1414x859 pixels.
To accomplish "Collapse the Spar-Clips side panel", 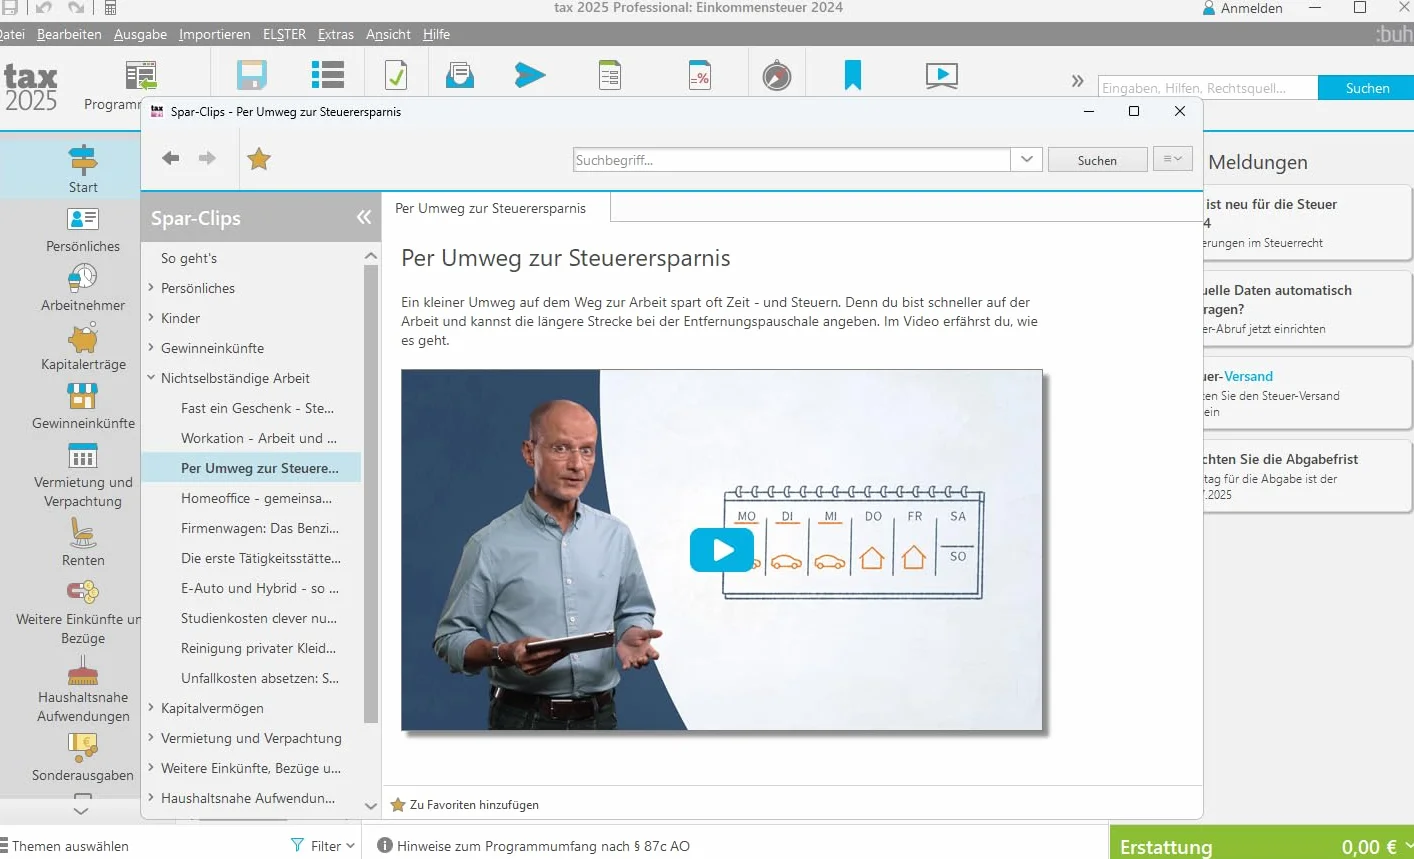I will (x=364, y=217).
